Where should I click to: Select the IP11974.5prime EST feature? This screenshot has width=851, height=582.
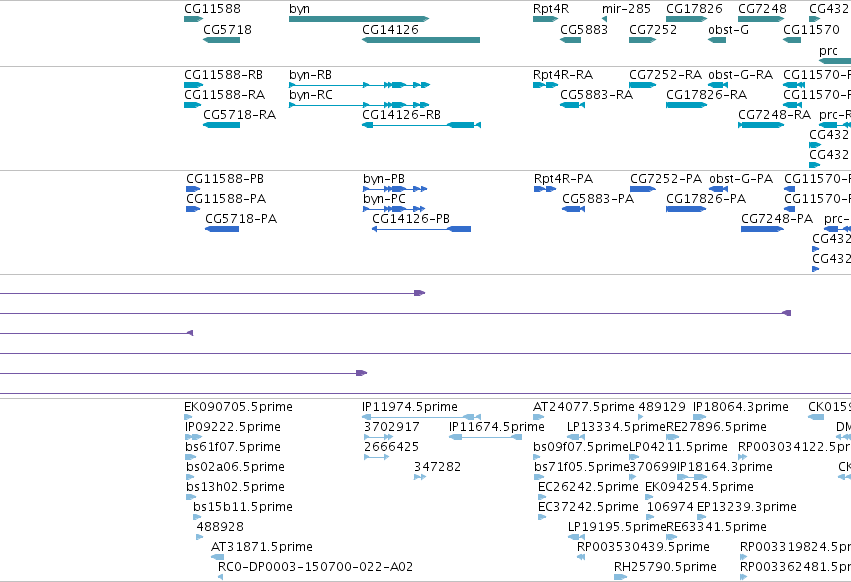(421, 417)
